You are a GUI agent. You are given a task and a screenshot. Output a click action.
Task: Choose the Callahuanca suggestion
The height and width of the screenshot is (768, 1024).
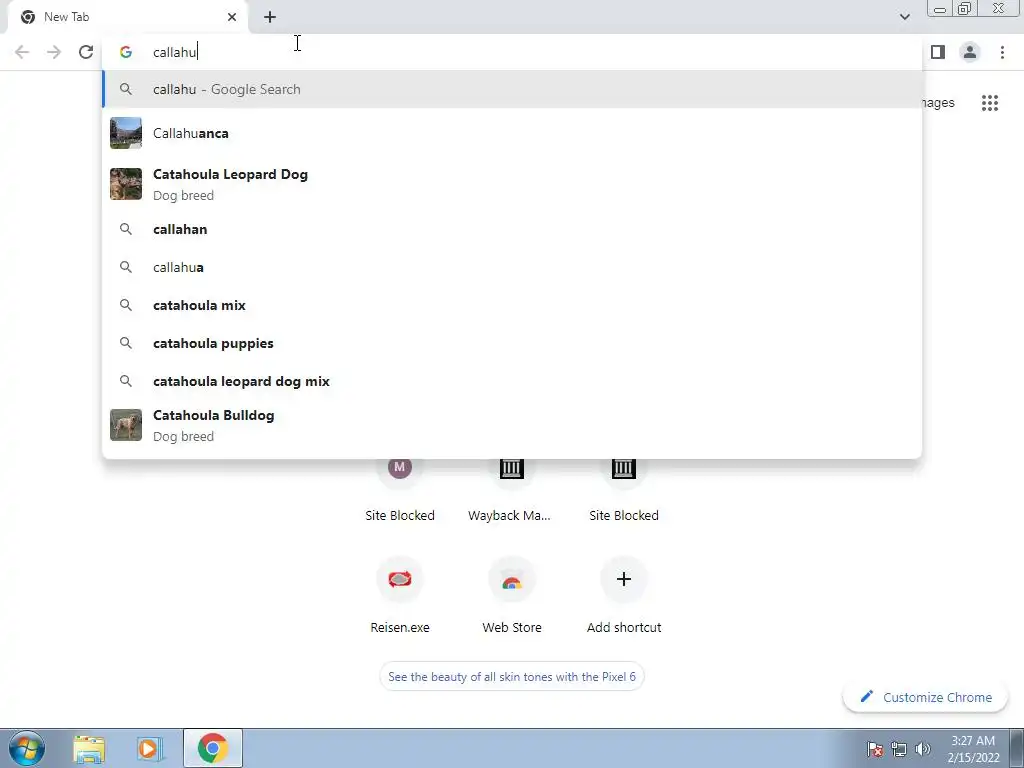click(x=512, y=133)
